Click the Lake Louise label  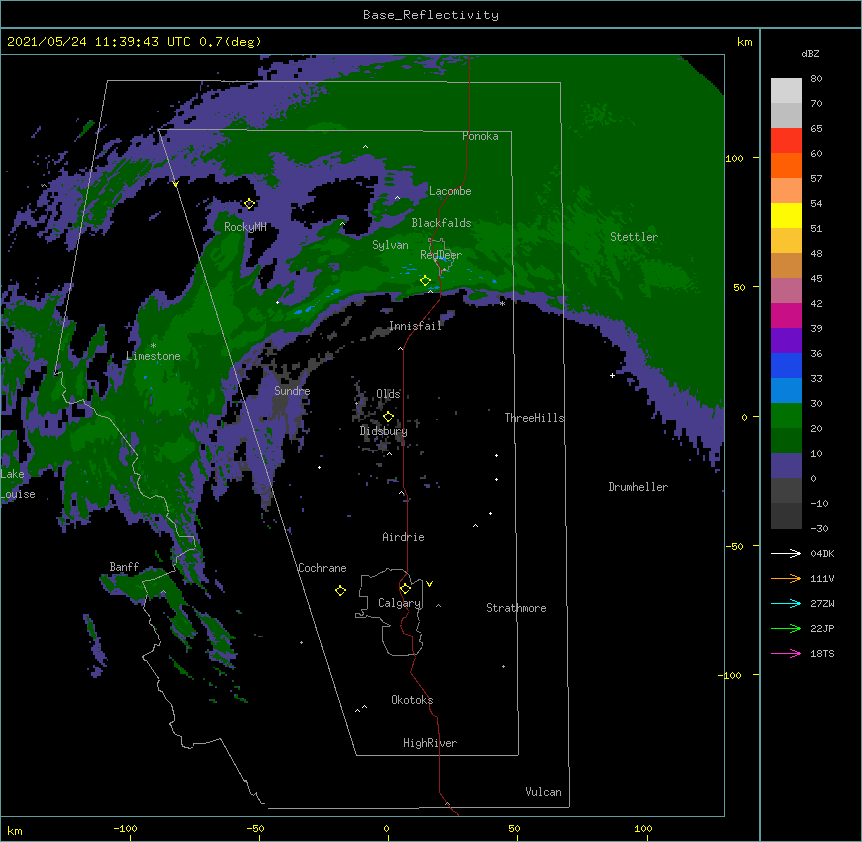coord(18,484)
